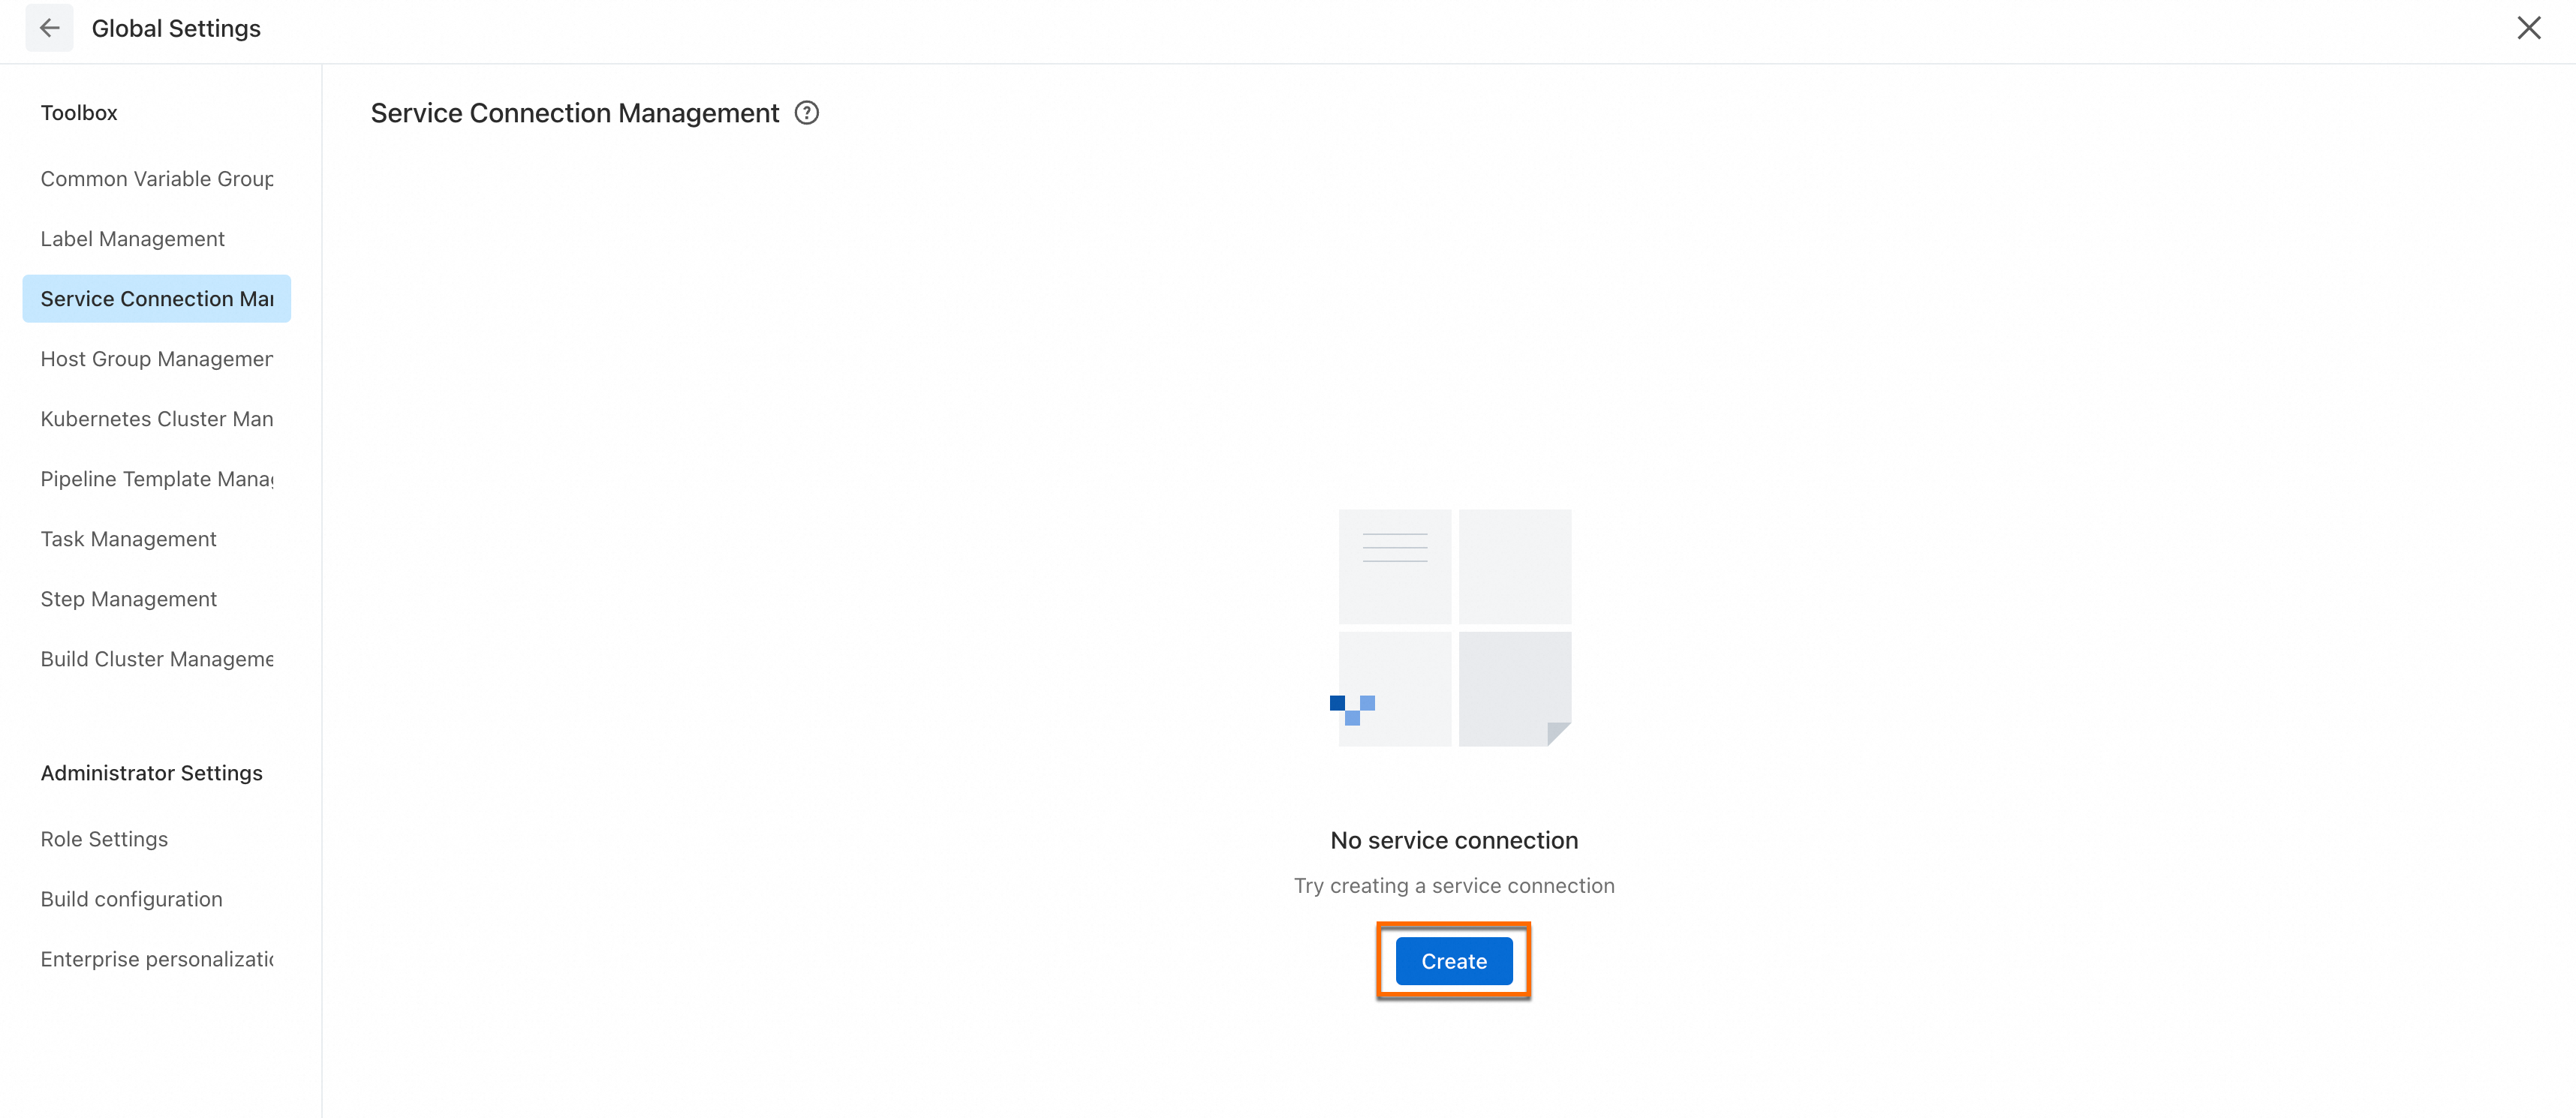Viewport: 2576px width, 1118px height.
Task: Go to Label Management
Action: pyautogui.click(x=133, y=239)
